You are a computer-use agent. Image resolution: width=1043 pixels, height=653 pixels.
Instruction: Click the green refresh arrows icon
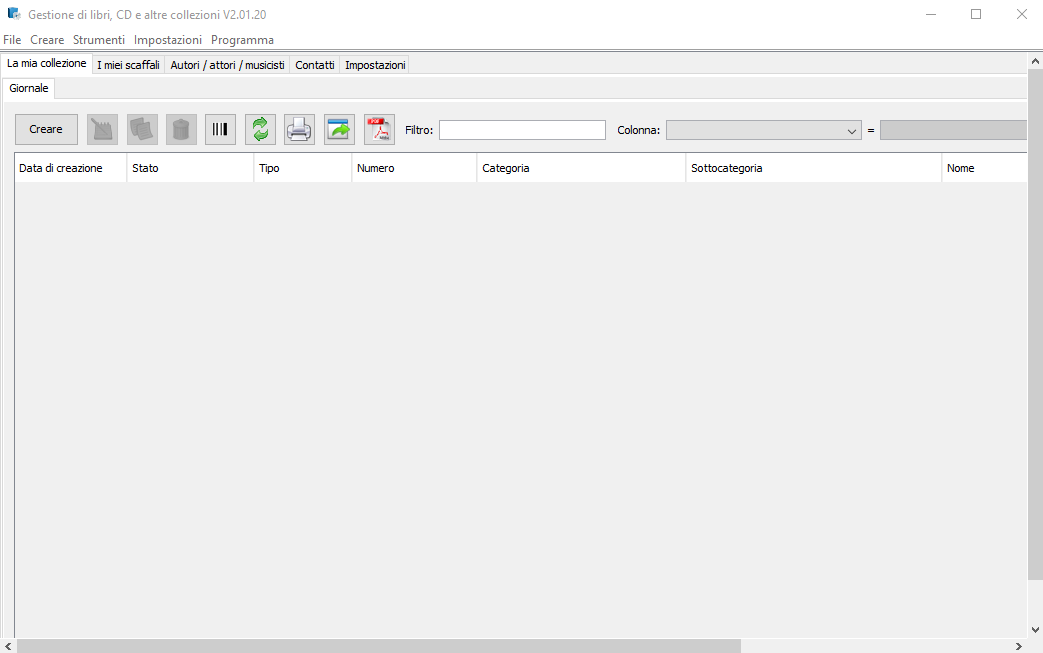click(x=260, y=129)
